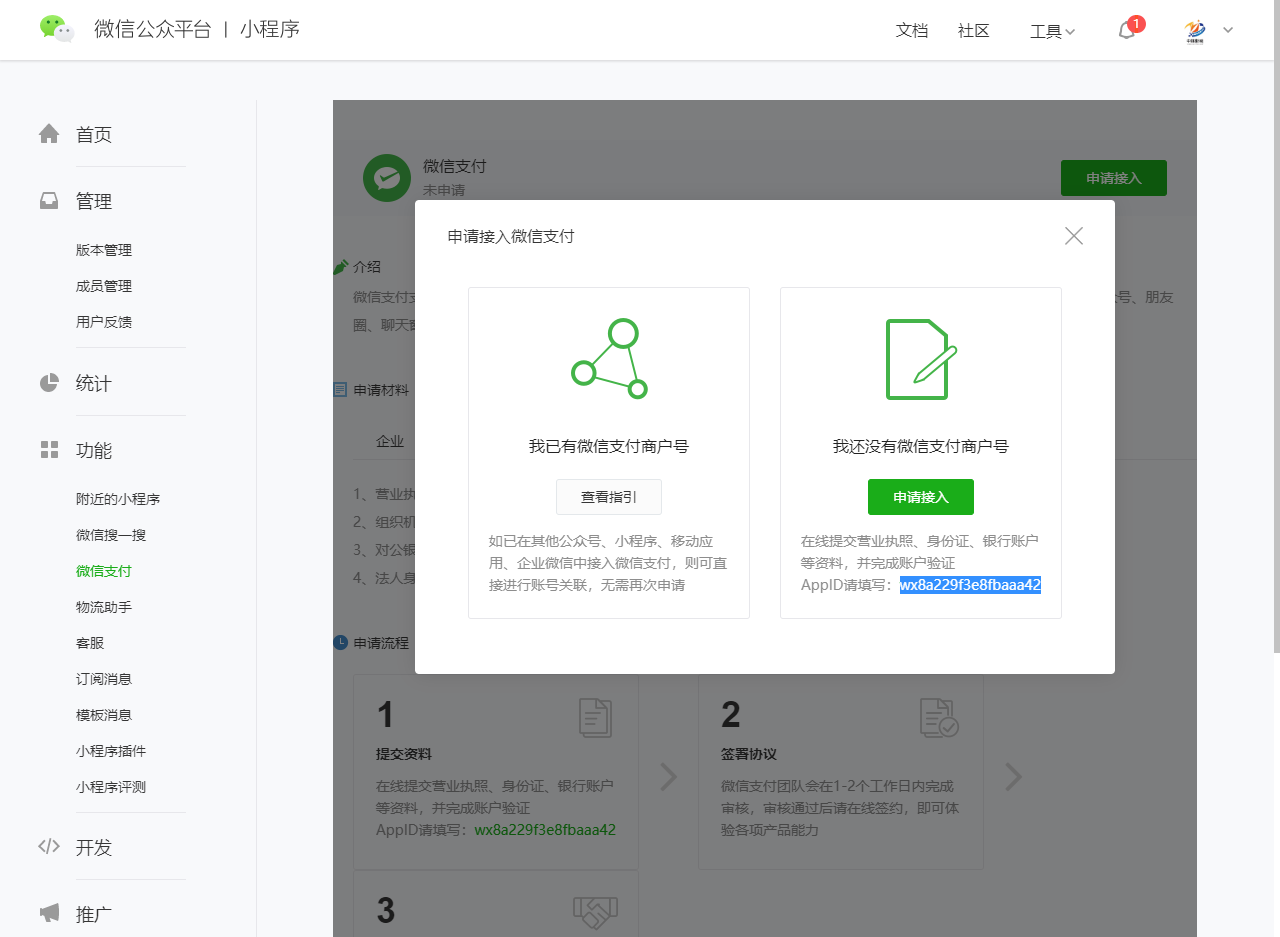Expand the account dropdown arrow
Viewport: 1280px width, 937px height.
[1228, 30]
